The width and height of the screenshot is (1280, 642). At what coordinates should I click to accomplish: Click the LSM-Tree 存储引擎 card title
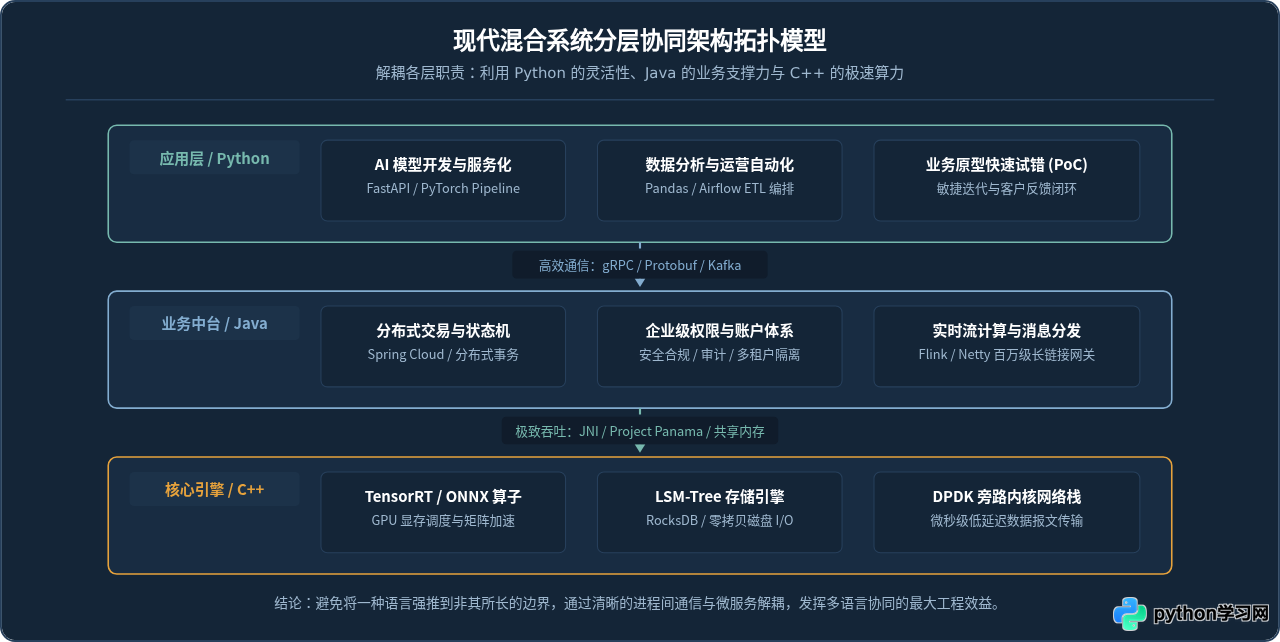click(x=720, y=497)
